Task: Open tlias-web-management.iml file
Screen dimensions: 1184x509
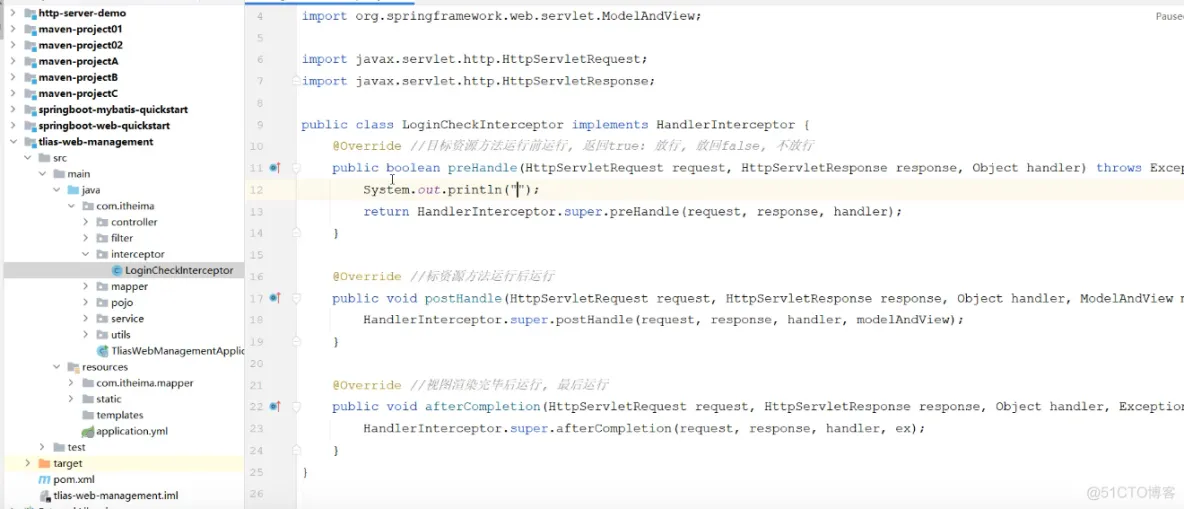Action: [x=109, y=495]
